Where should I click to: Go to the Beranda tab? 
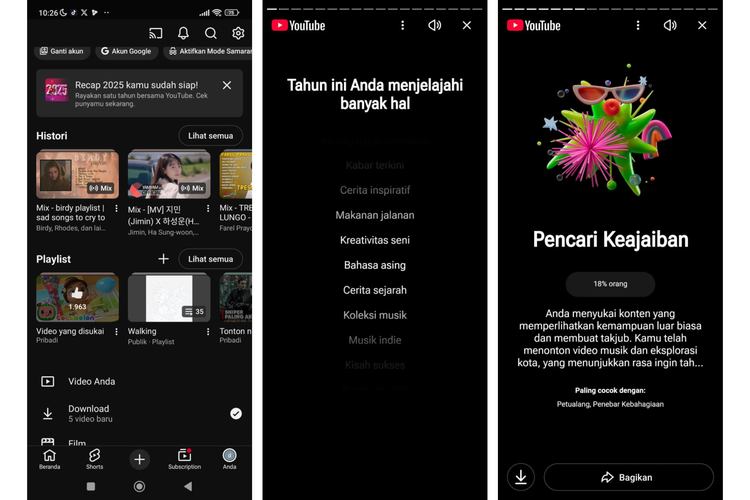[49, 459]
